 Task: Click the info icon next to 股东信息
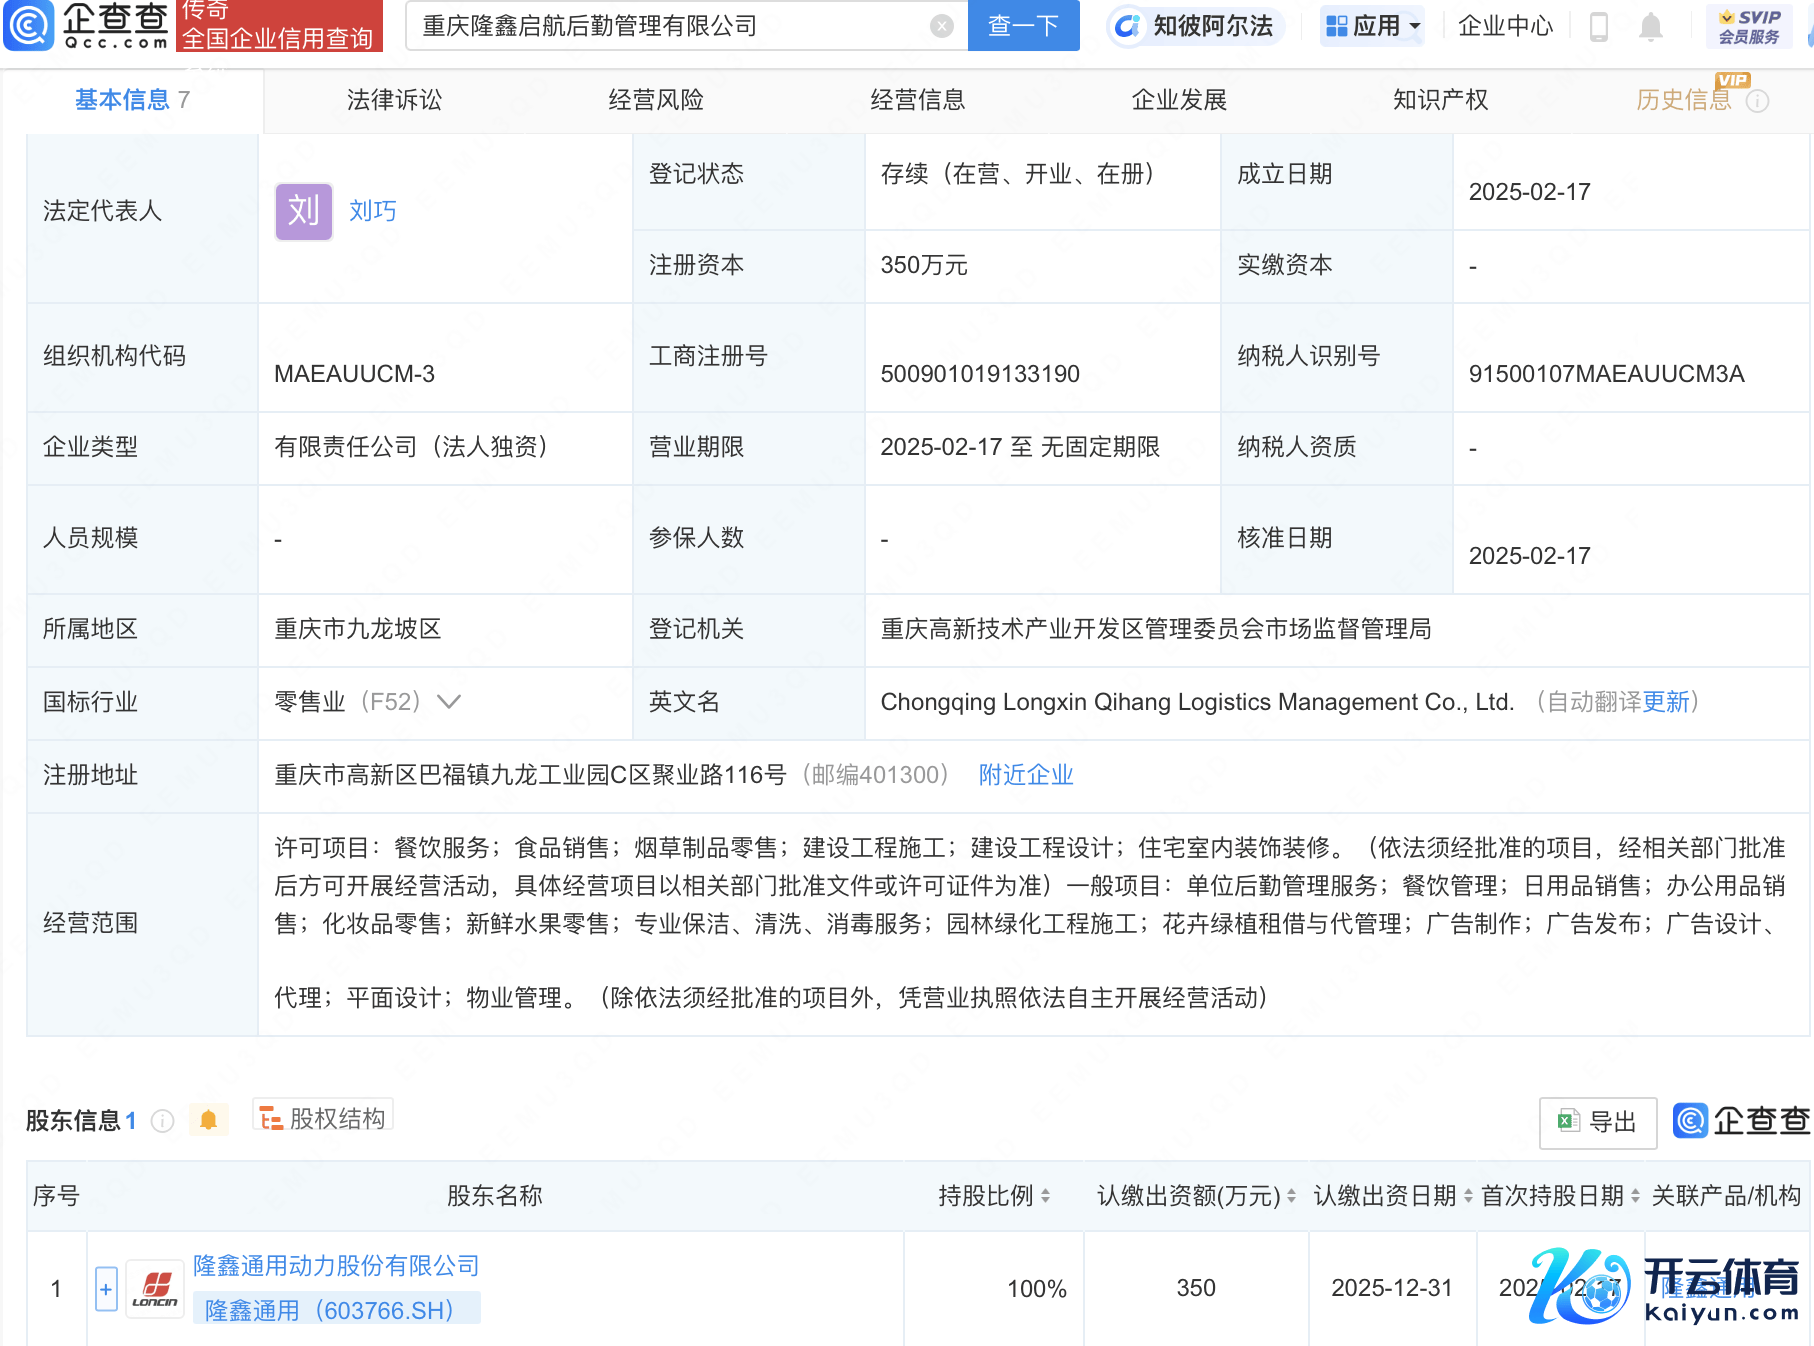[x=162, y=1121]
